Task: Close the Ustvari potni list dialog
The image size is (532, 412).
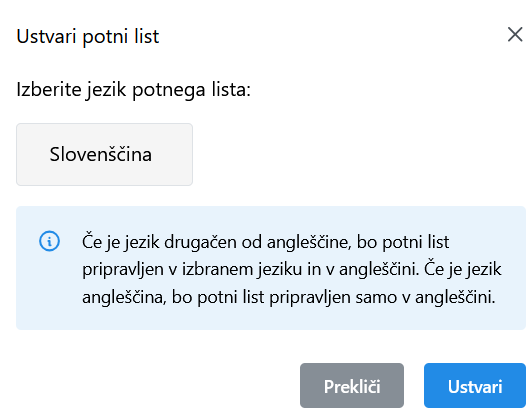Action: click(x=515, y=35)
